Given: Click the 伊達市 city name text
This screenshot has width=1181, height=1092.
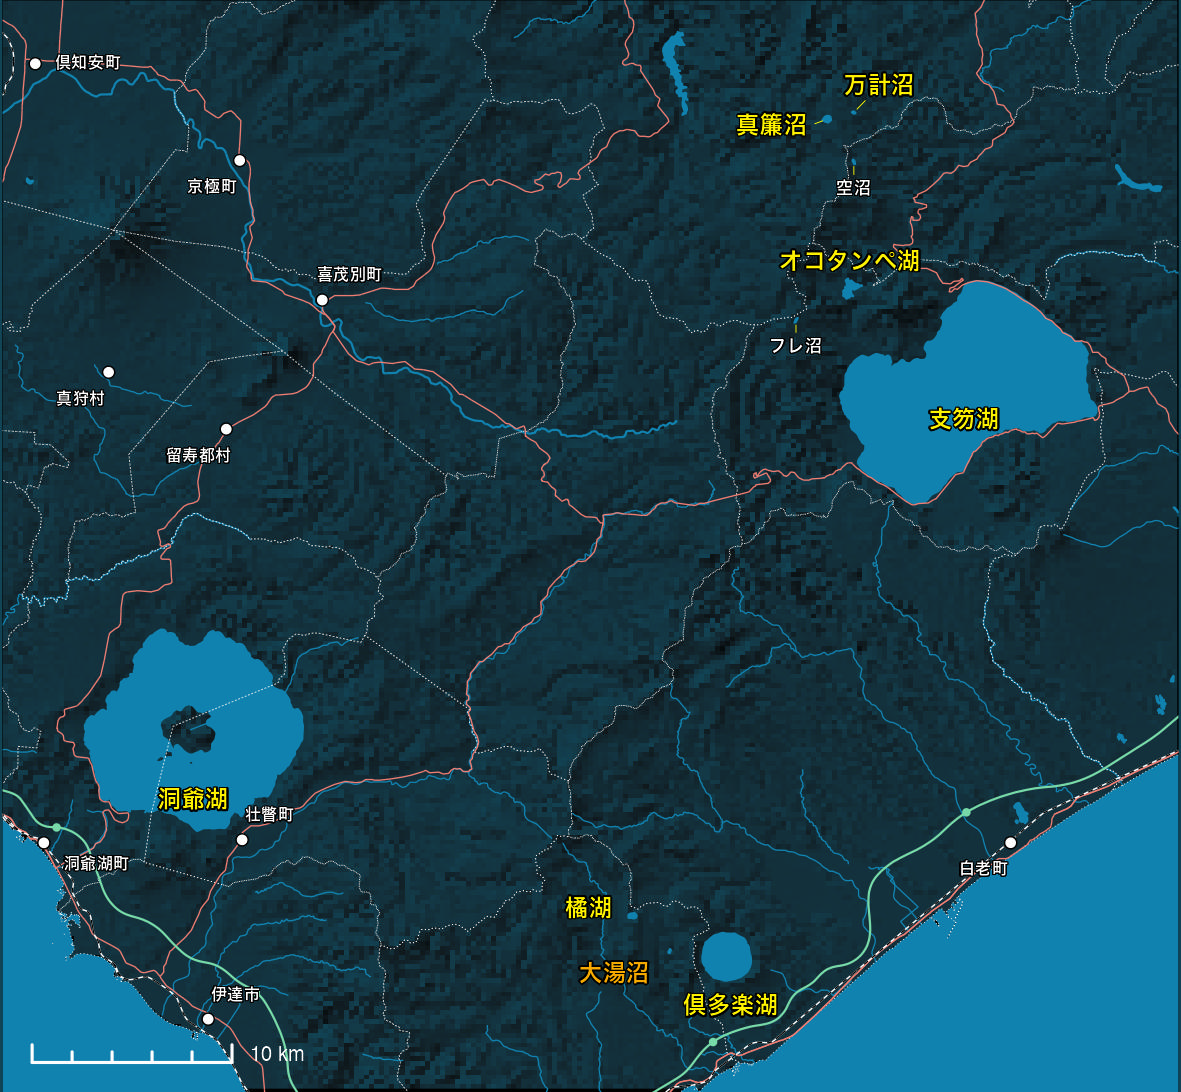Looking at the screenshot, I should (x=236, y=994).
